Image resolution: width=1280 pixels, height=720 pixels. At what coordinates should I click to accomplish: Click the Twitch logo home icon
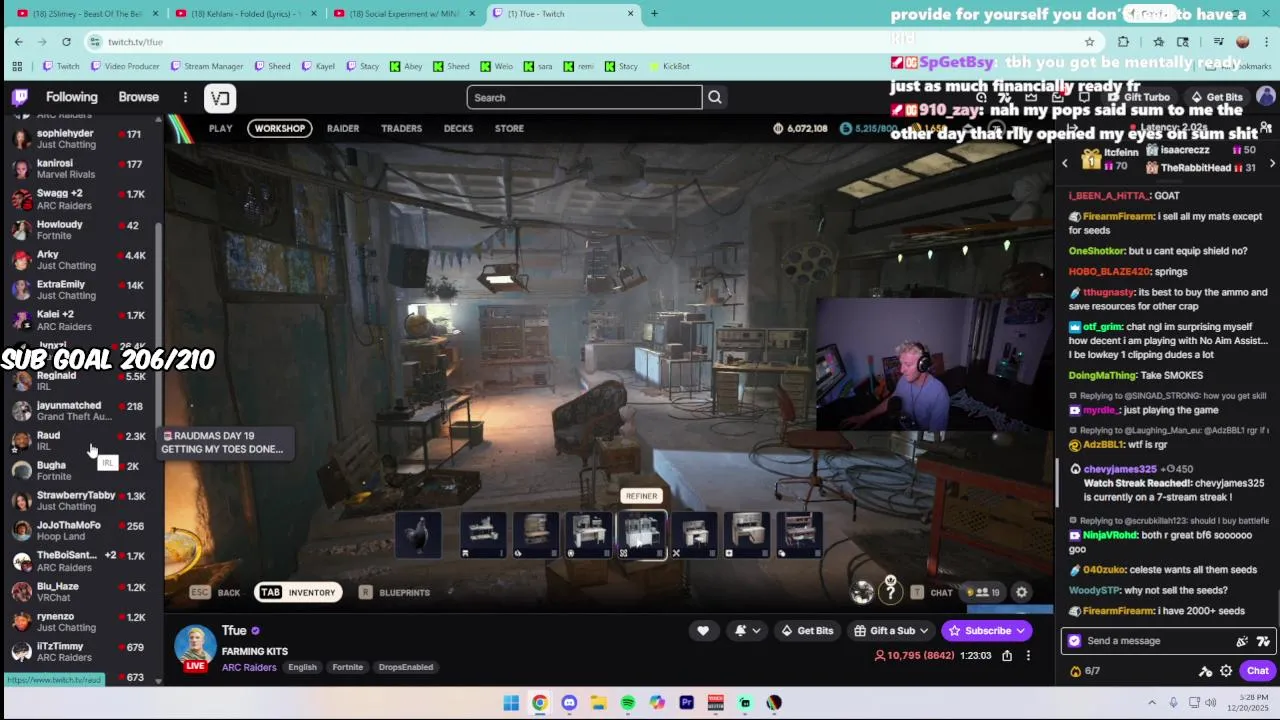(20, 97)
